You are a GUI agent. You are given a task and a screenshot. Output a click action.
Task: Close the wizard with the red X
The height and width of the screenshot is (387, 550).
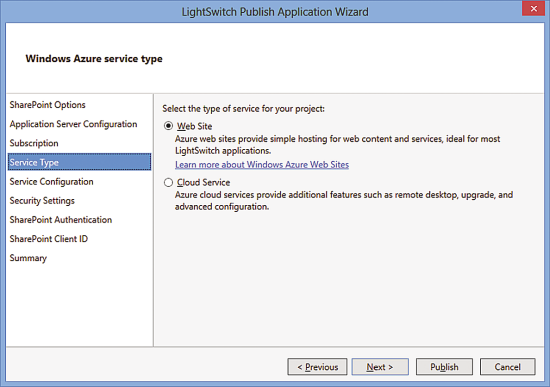pyautogui.click(x=534, y=8)
